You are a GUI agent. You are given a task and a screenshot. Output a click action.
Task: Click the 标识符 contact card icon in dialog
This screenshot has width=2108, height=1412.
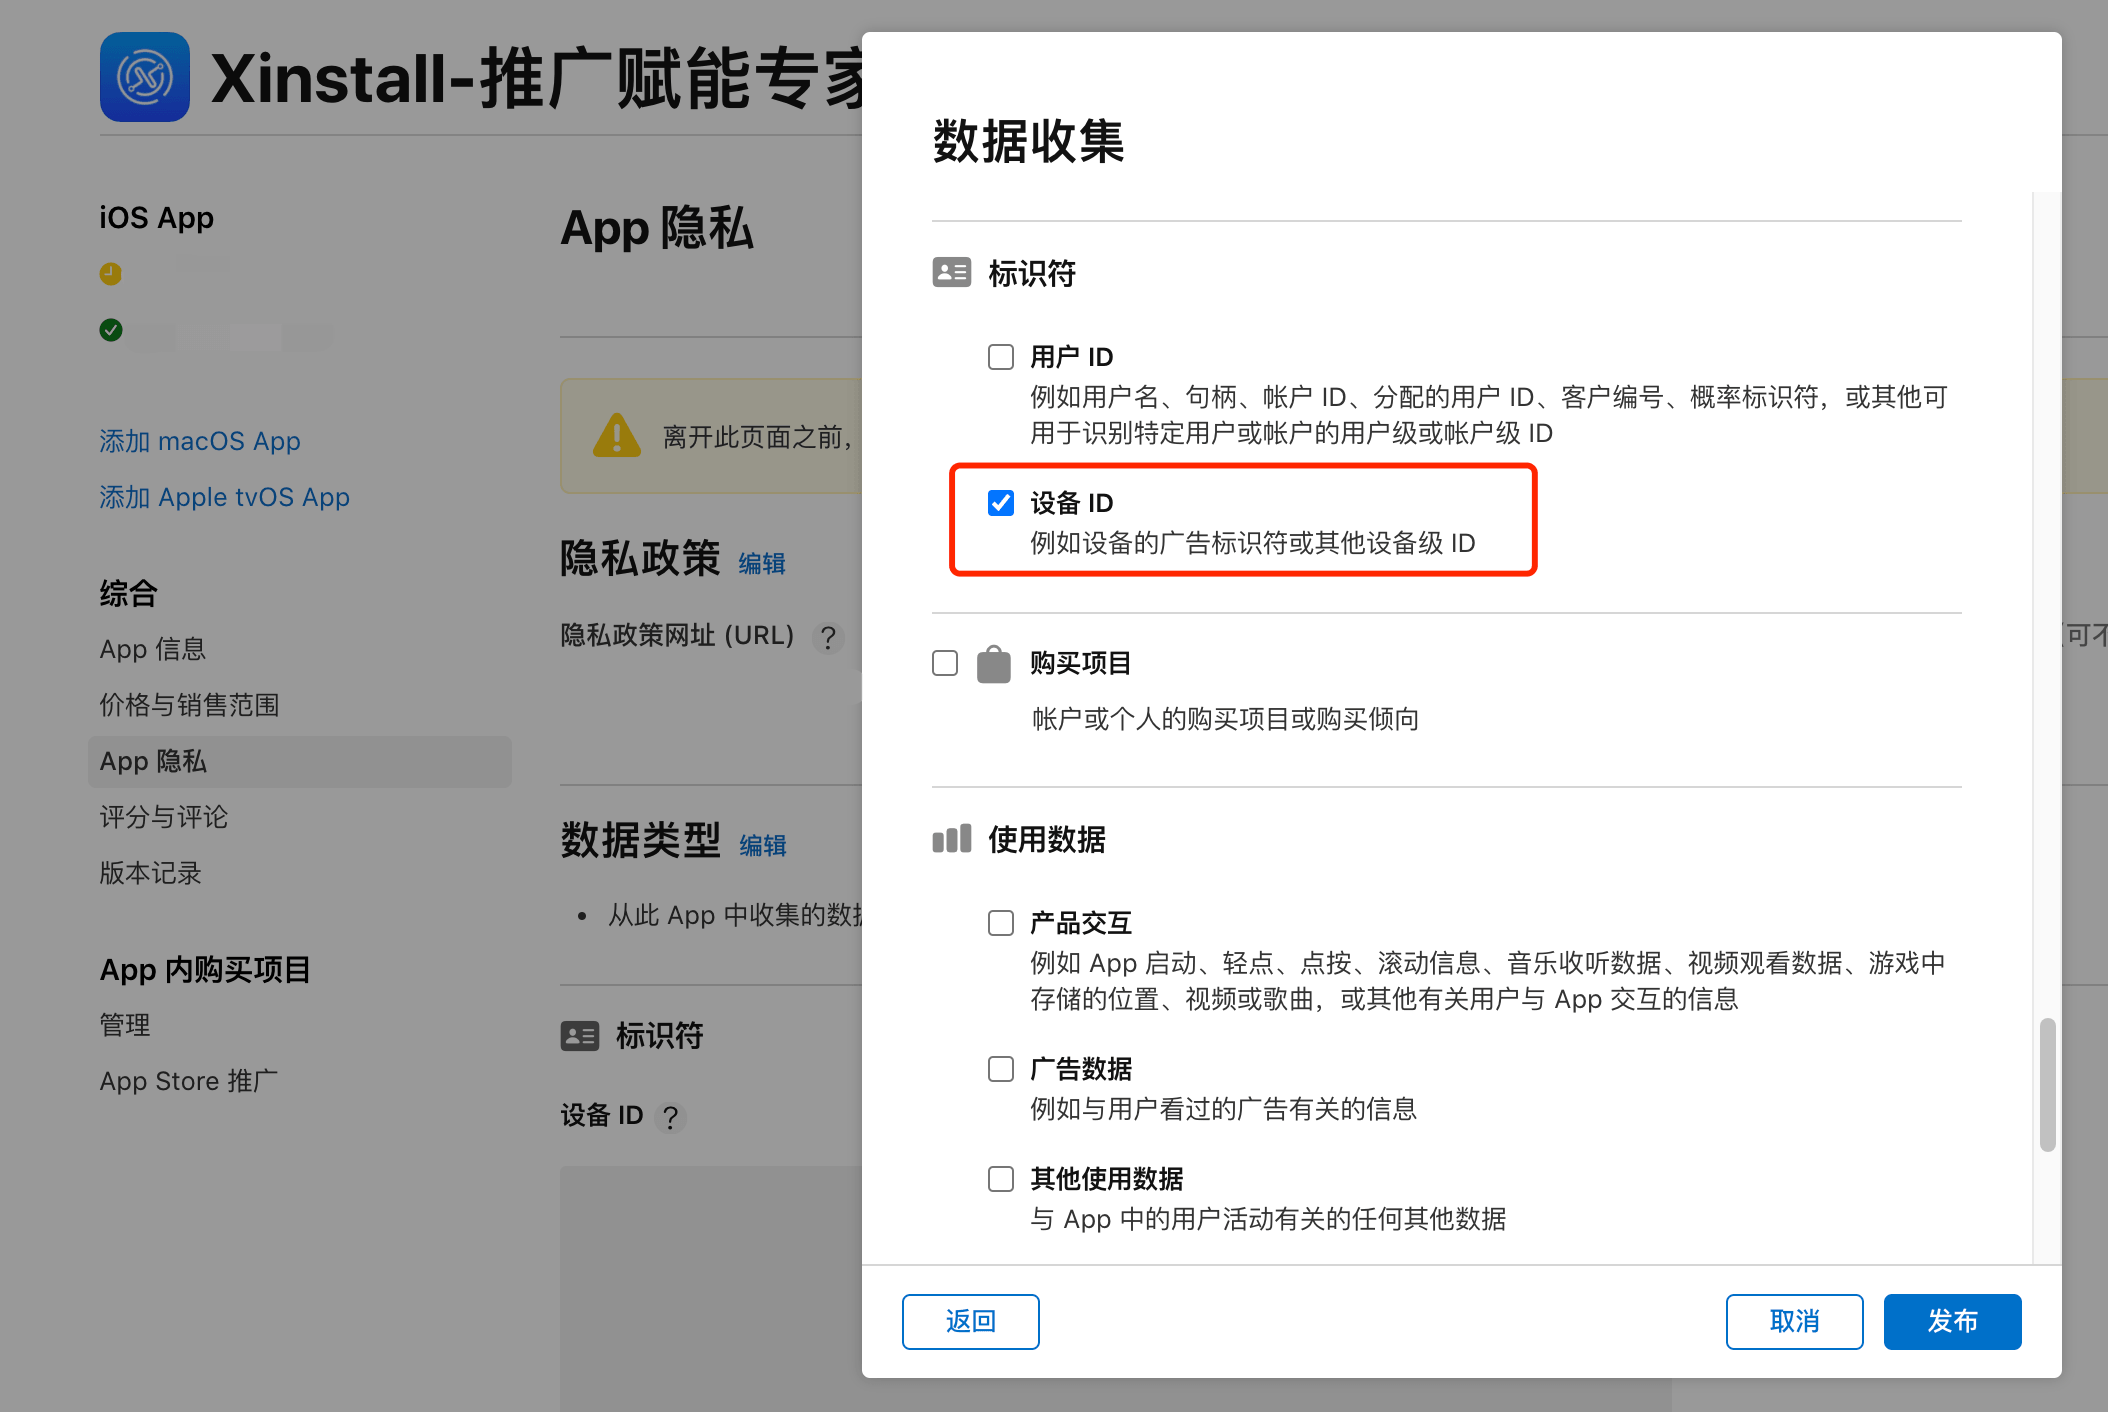coord(950,272)
